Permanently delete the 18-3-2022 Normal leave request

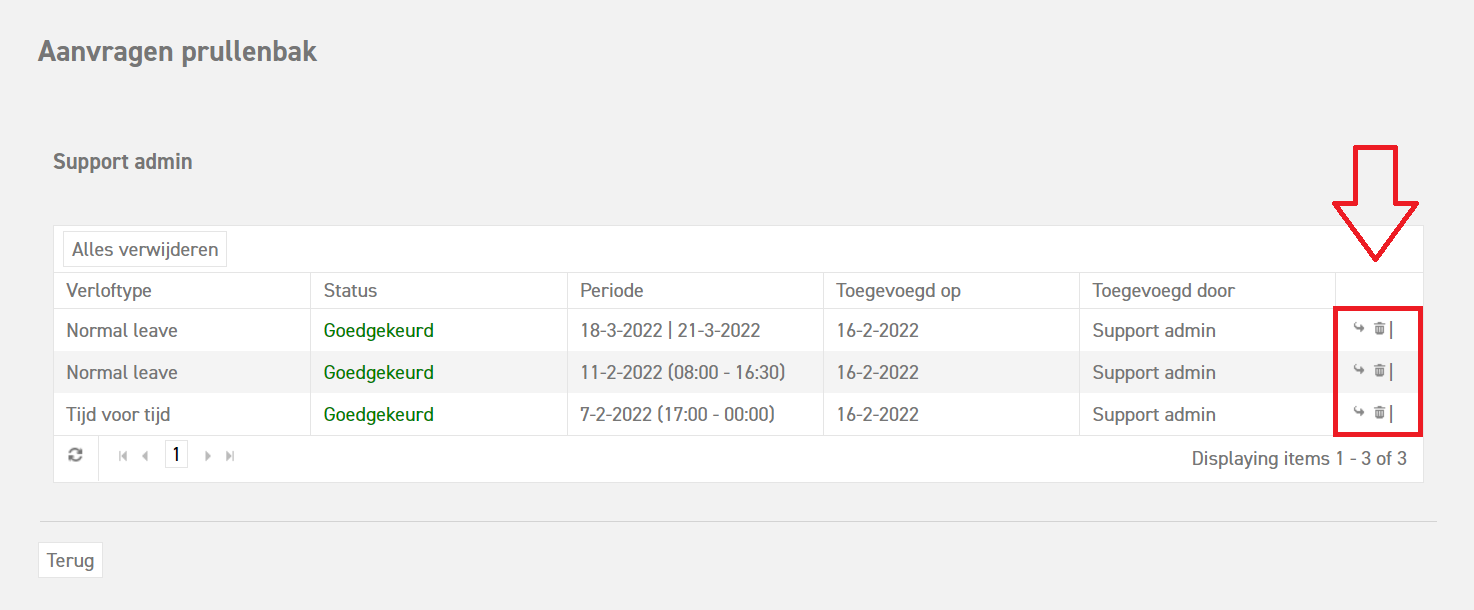1379,328
